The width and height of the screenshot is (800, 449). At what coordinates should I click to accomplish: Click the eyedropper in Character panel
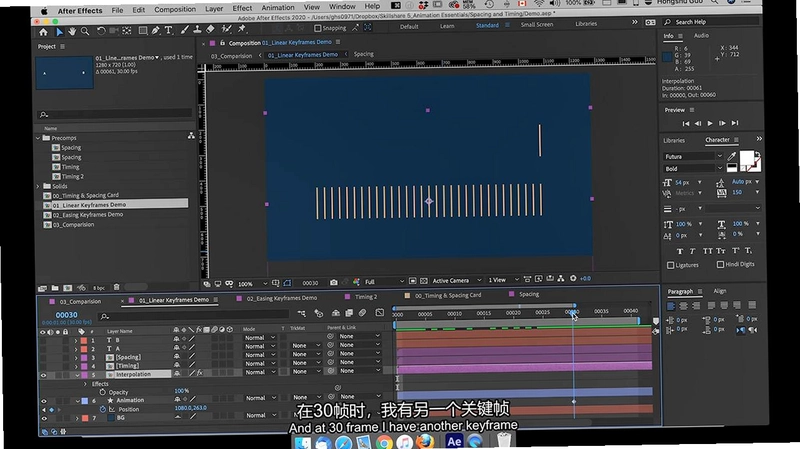click(x=732, y=156)
